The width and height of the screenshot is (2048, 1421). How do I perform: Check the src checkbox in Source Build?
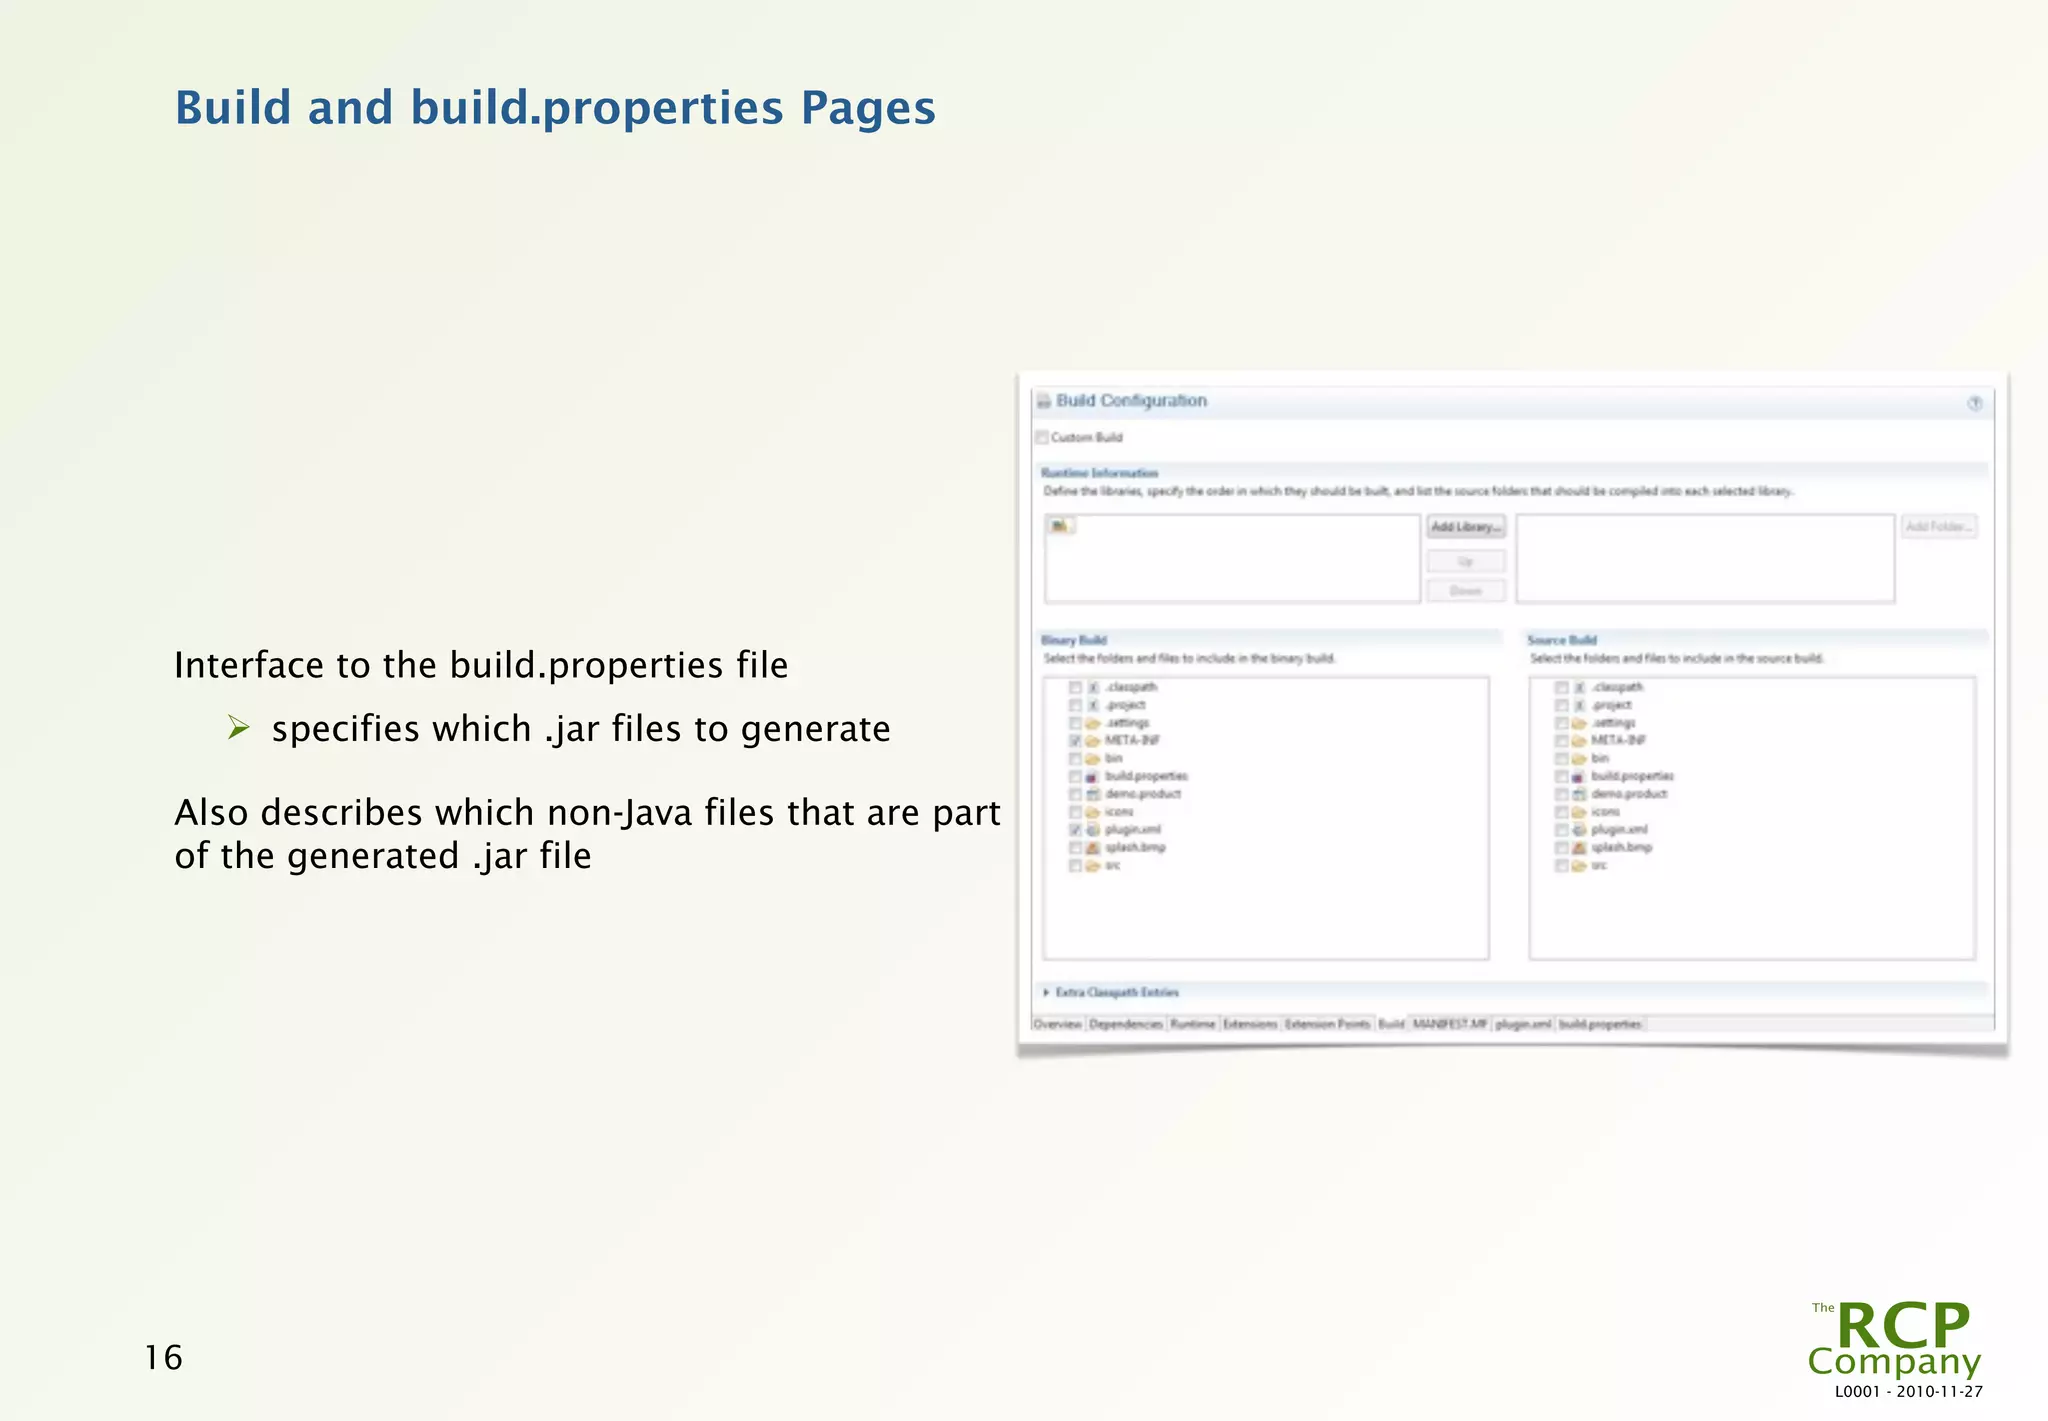point(1561,866)
